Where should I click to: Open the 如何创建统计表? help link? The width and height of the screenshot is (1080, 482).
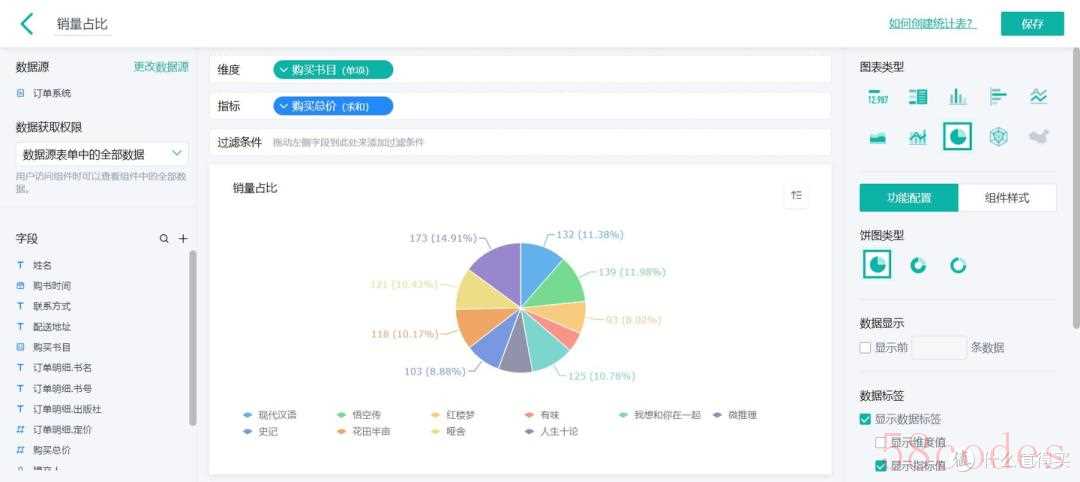click(933, 23)
